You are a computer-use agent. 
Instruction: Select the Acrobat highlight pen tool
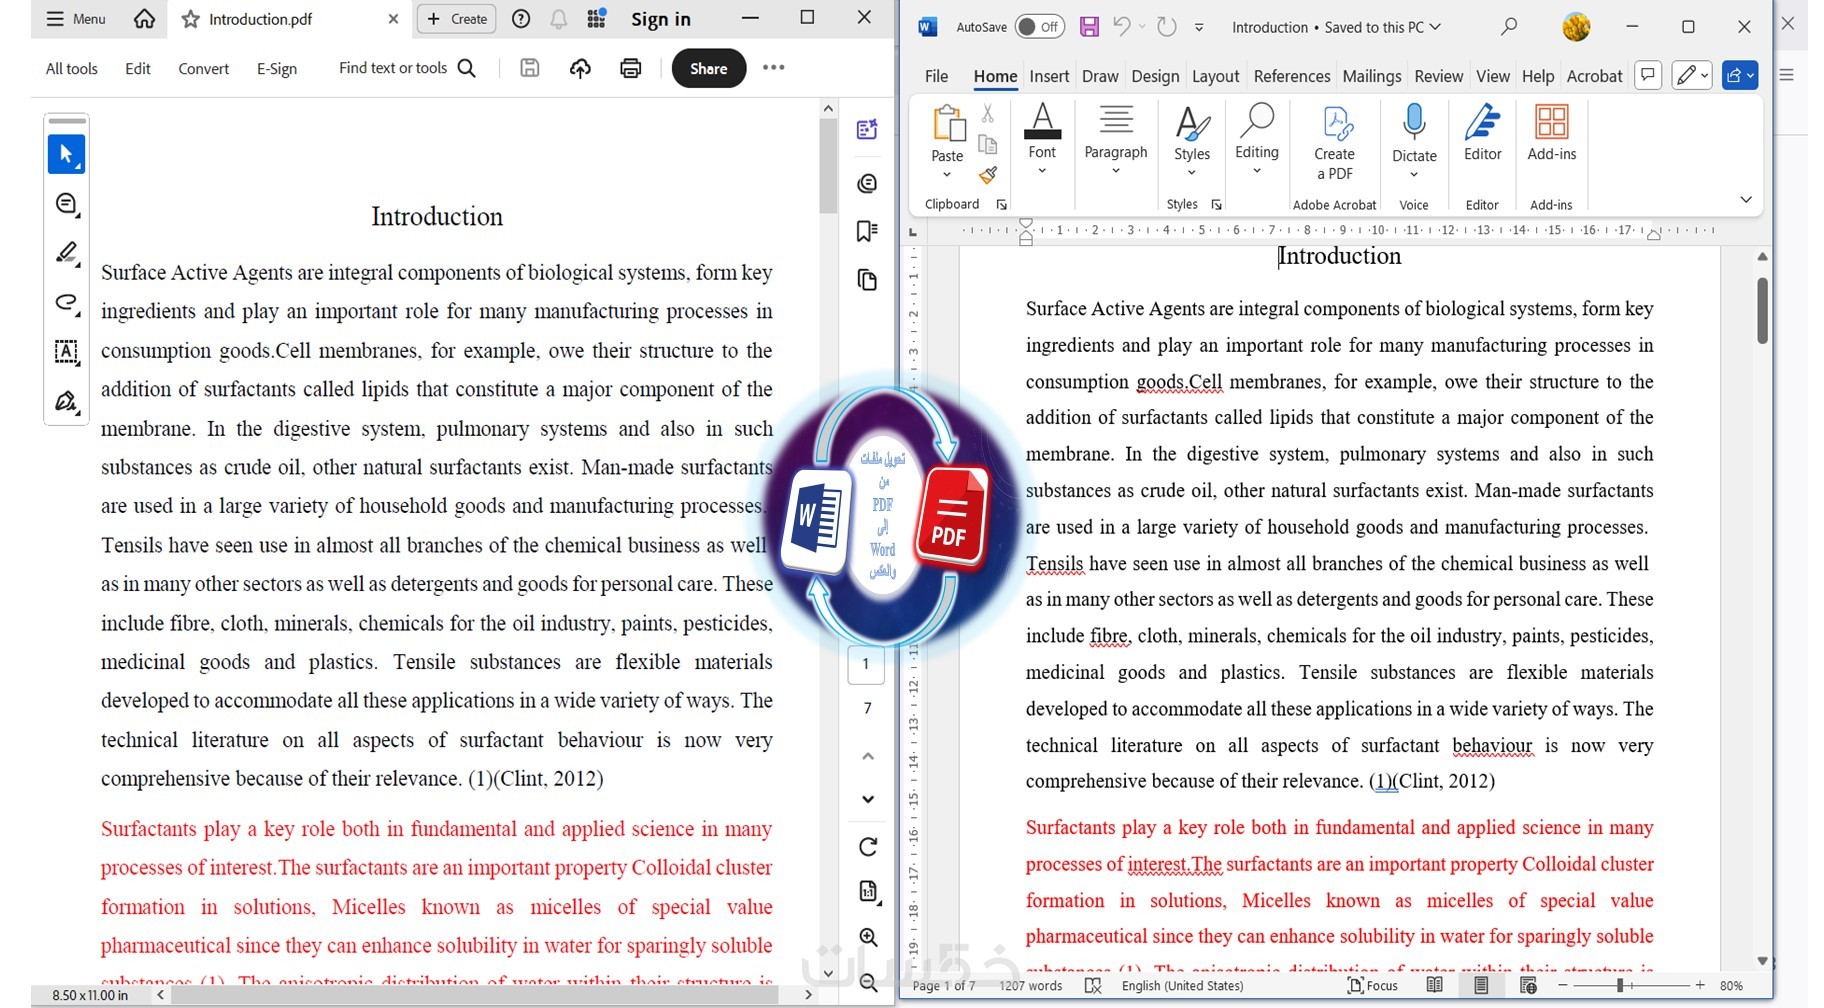66,253
